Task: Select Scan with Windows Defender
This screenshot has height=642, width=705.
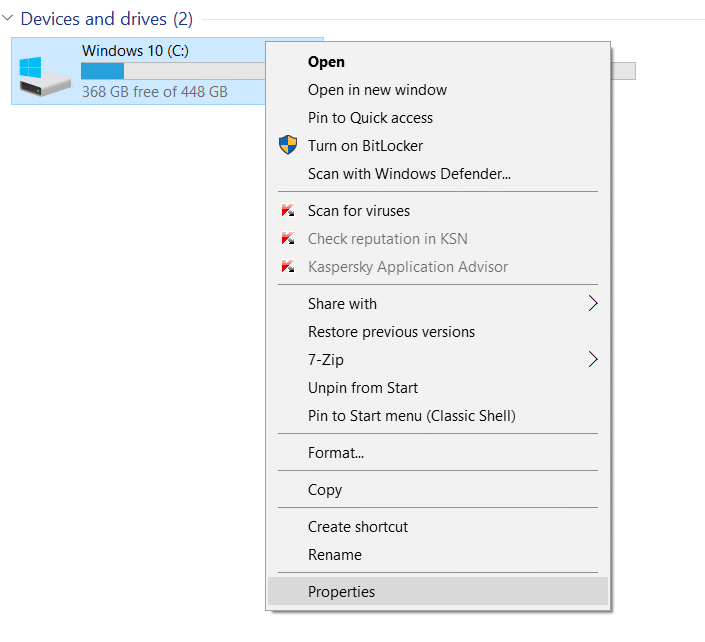Action: point(437,173)
